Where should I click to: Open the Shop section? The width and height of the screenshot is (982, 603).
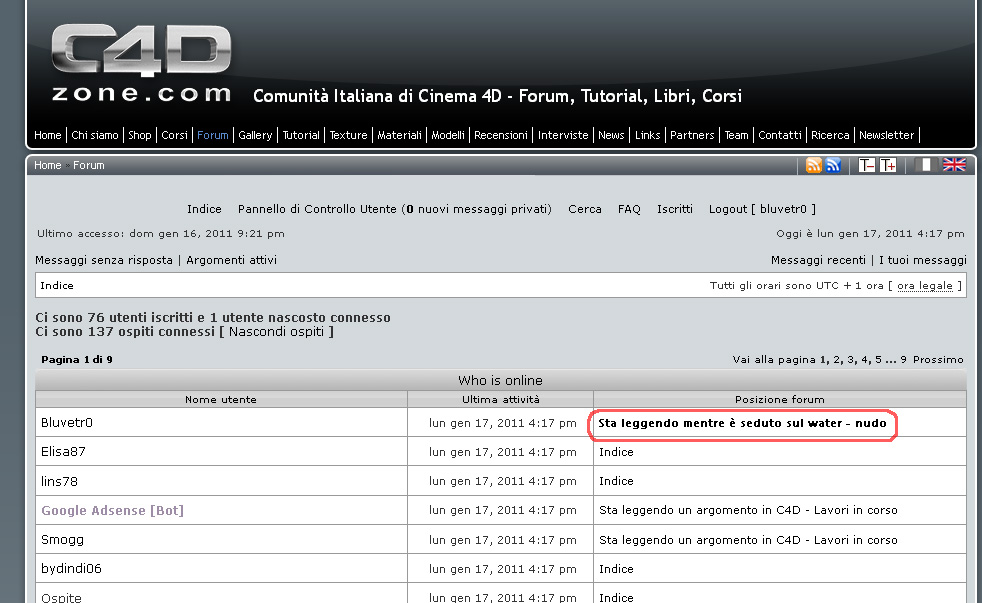pyautogui.click(x=140, y=135)
